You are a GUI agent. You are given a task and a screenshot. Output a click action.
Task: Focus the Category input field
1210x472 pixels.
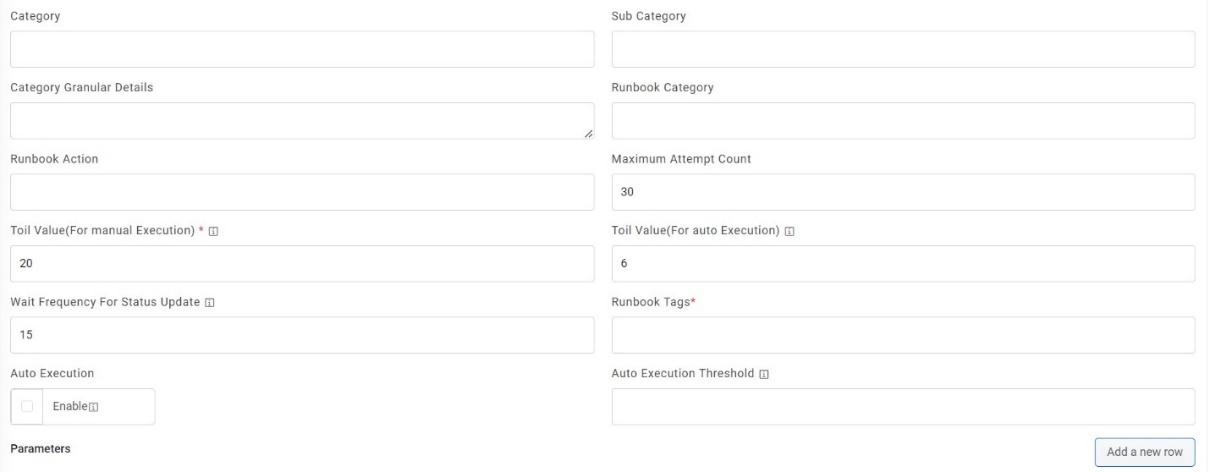(302, 49)
